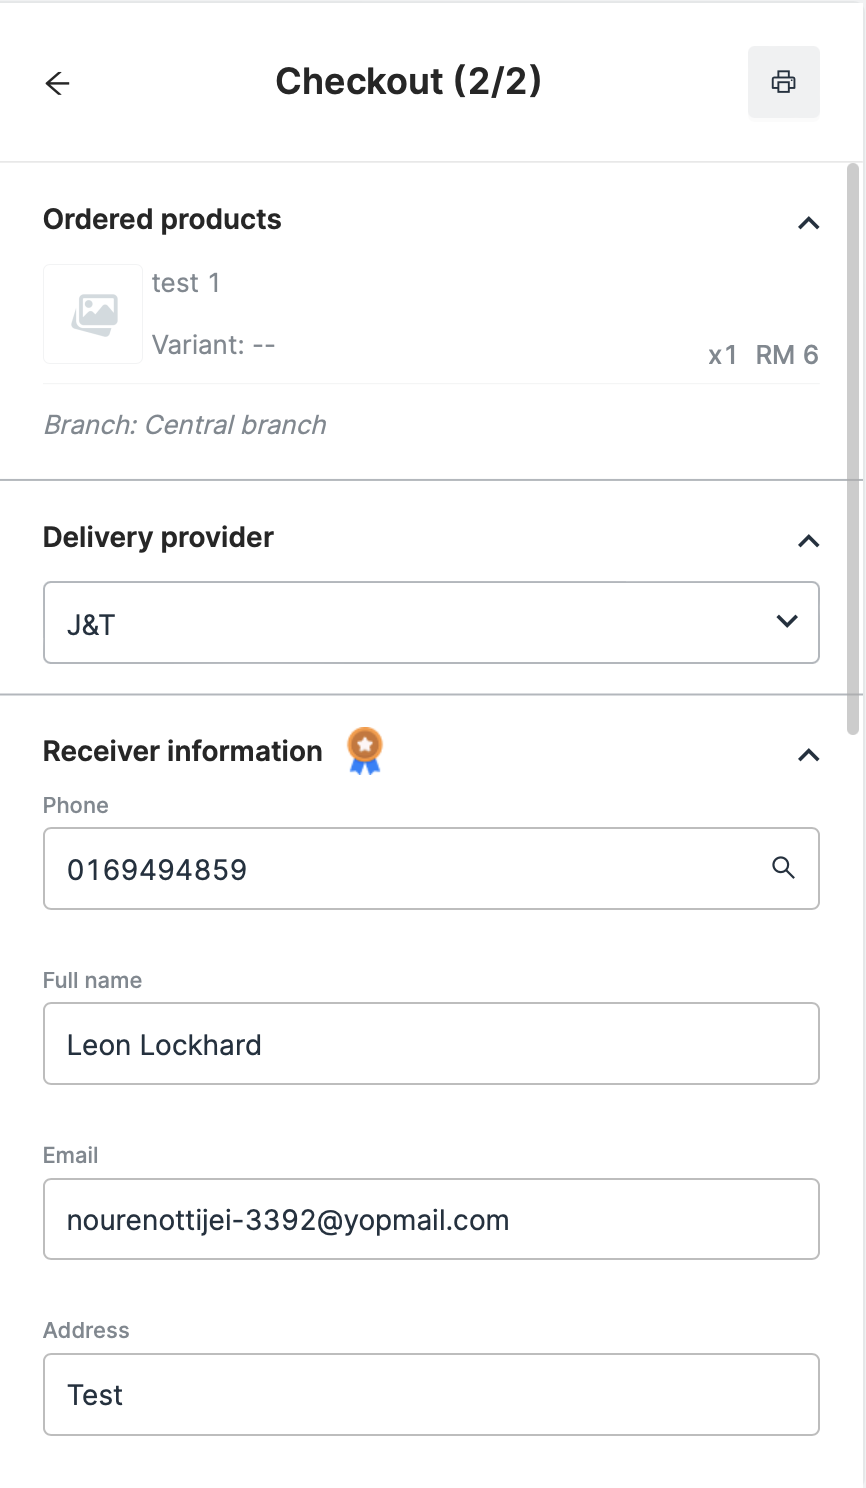
Task: Go back using the left arrow
Action: coord(58,83)
